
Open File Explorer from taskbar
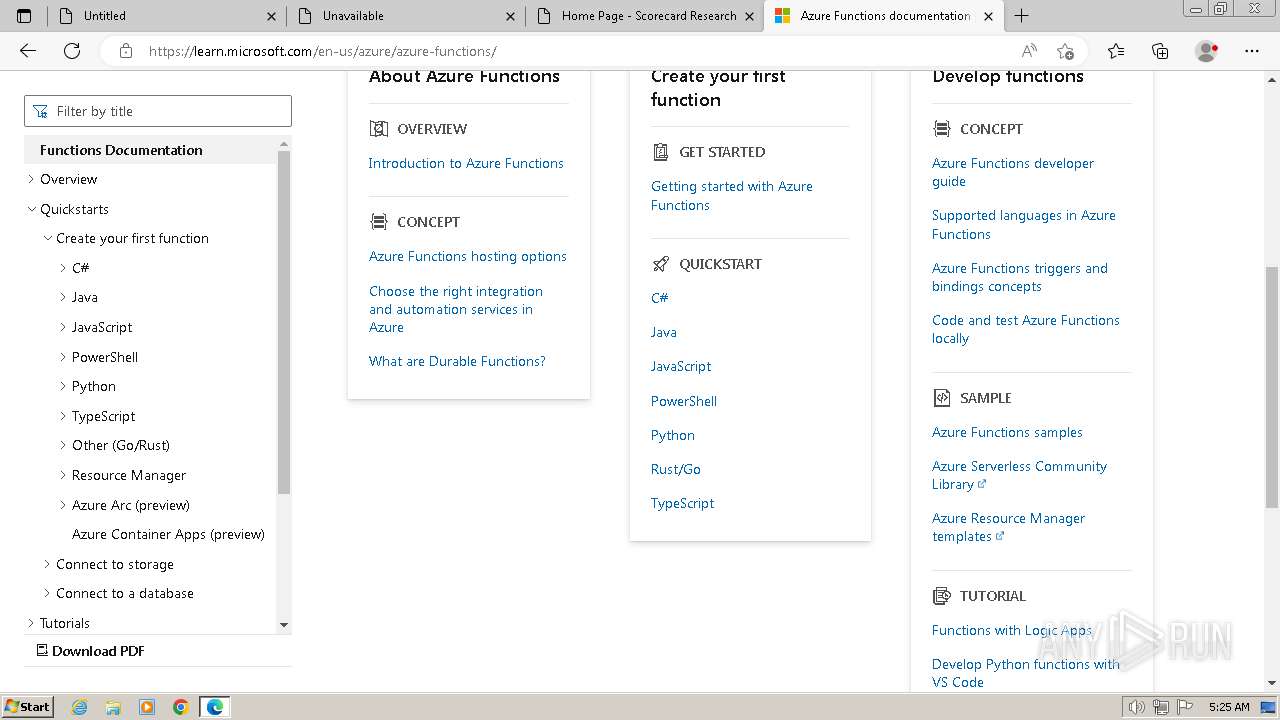pyautogui.click(x=113, y=707)
